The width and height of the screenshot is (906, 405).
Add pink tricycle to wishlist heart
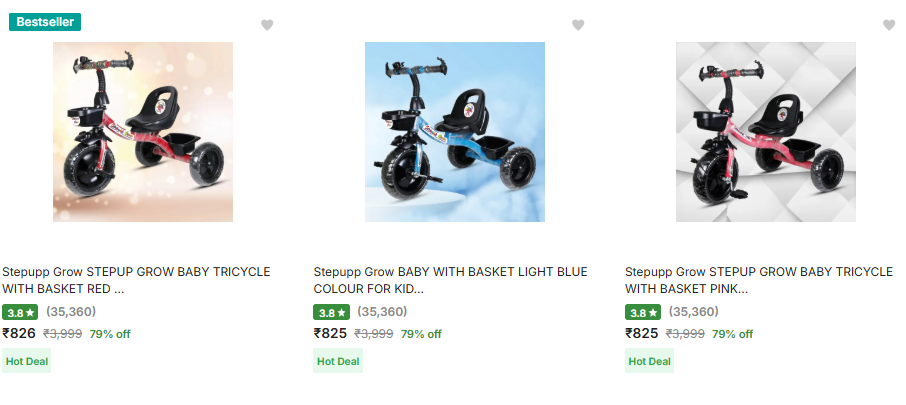coord(889,25)
